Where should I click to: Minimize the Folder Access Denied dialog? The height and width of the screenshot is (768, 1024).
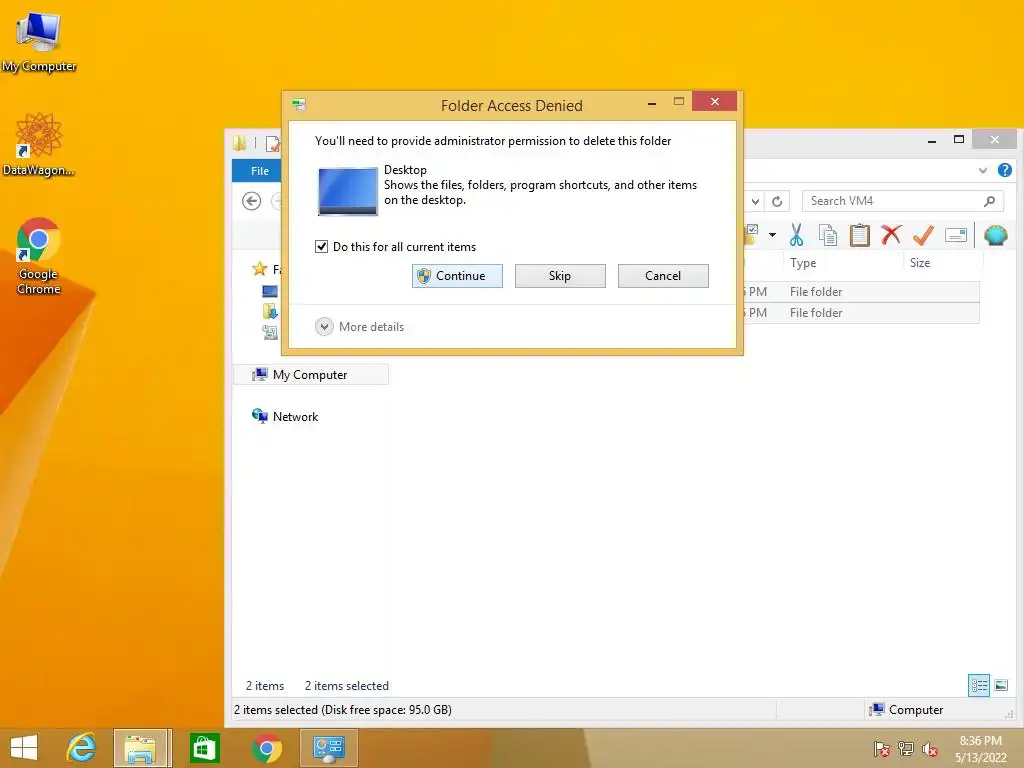(652, 103)
